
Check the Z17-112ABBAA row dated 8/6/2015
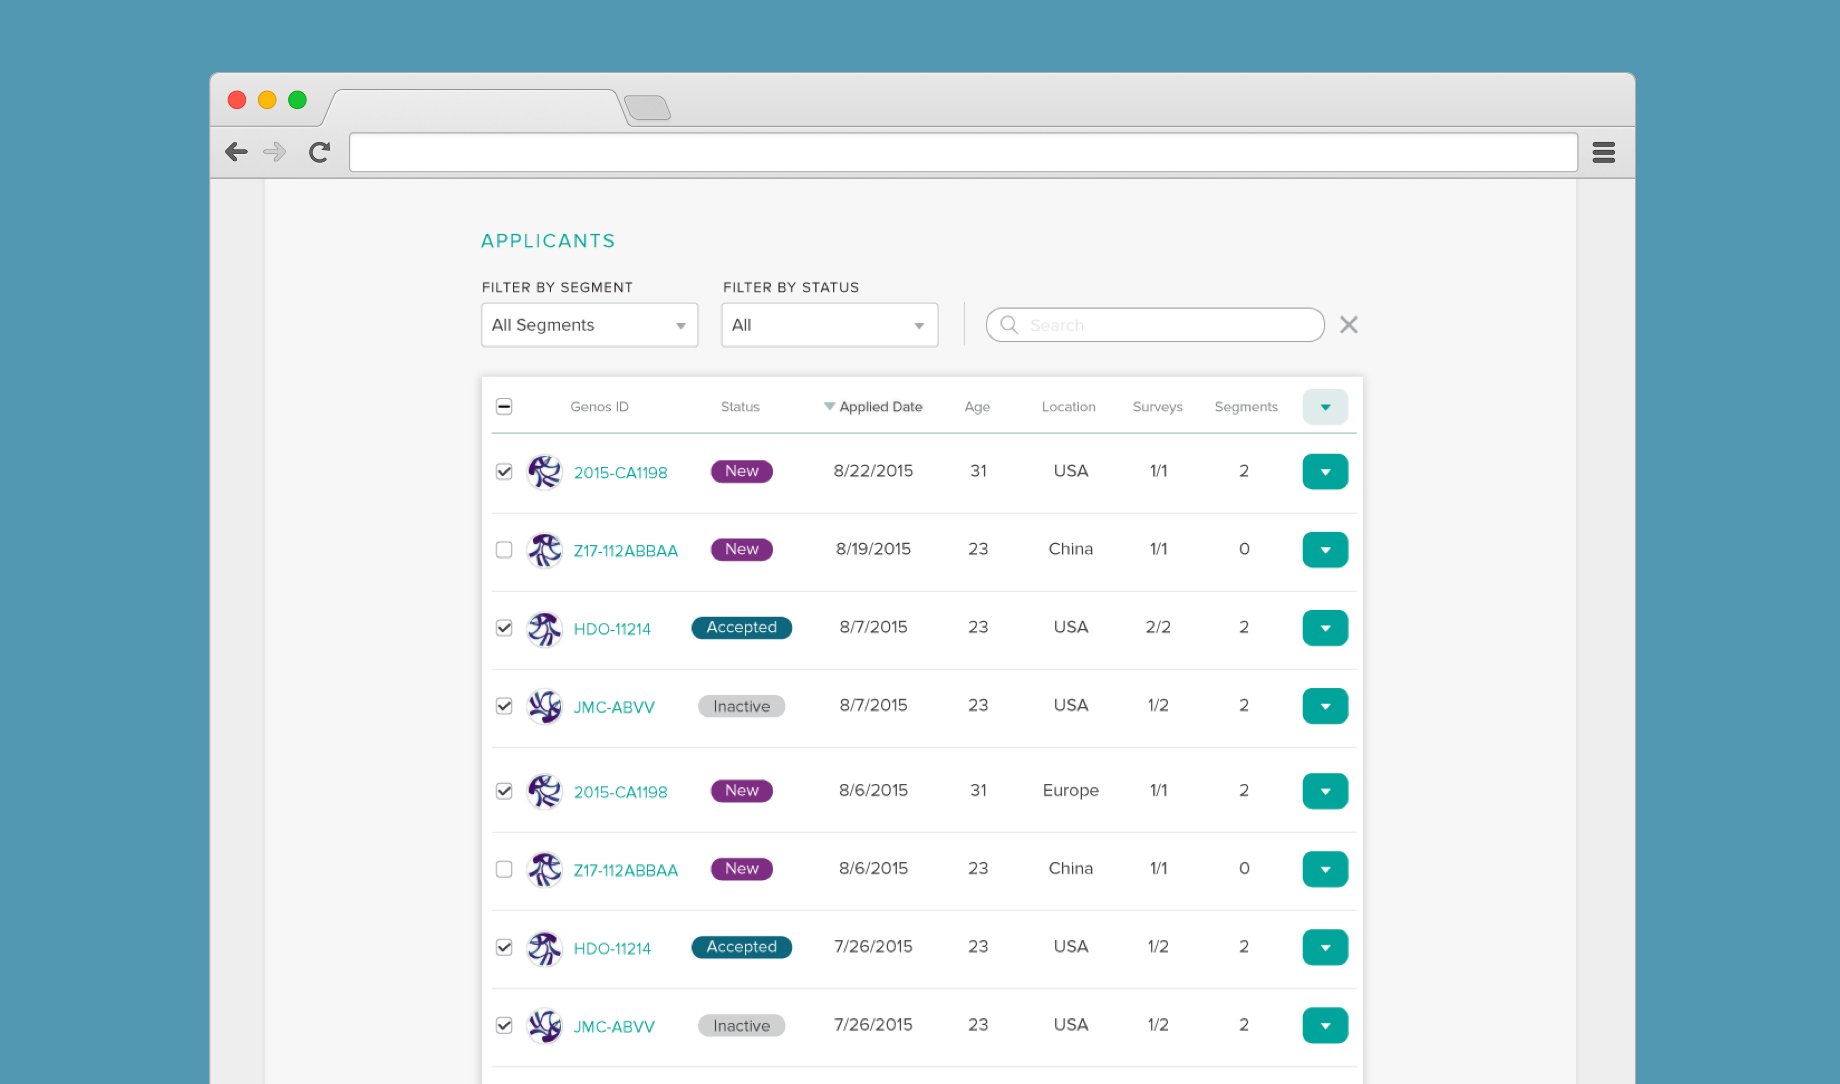click(x=504, y=869)
